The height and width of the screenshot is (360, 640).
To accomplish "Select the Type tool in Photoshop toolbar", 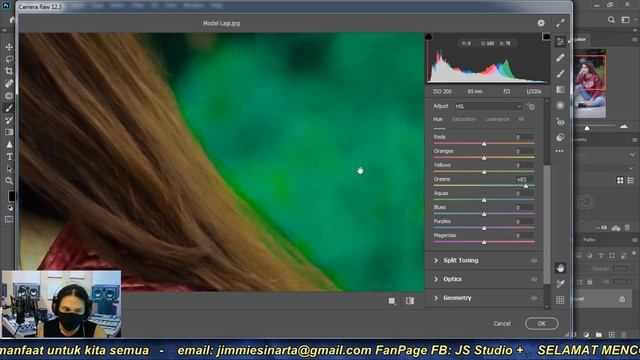I will click(x=9, y=157).
